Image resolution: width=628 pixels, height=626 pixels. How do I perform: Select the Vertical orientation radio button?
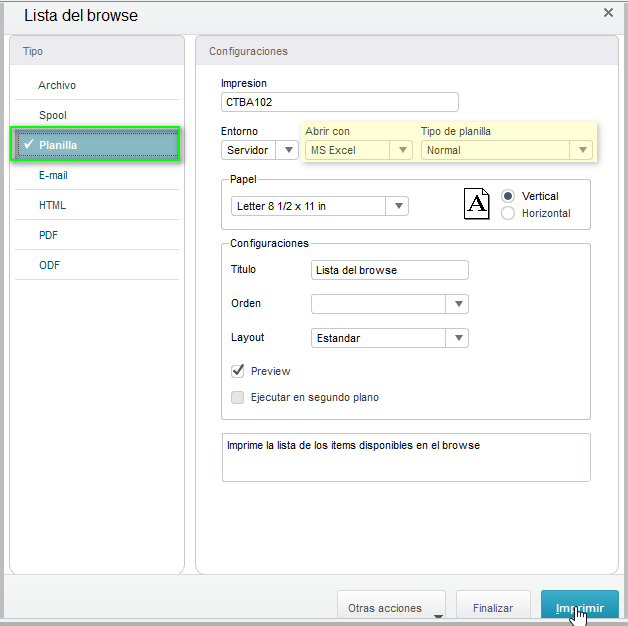pyautogui.click(x=508, y=196)
